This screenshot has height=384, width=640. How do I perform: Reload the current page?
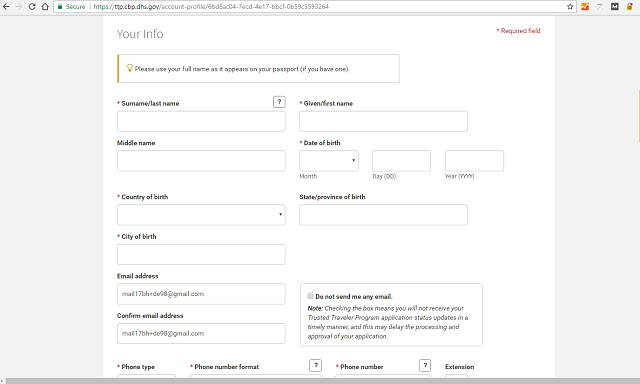point(32,7)
